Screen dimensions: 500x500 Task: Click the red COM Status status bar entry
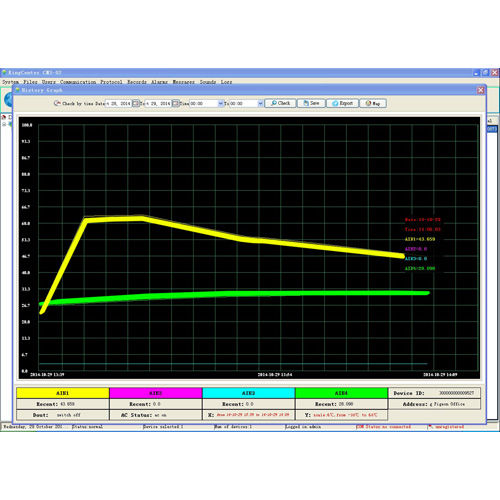point(383,427)
